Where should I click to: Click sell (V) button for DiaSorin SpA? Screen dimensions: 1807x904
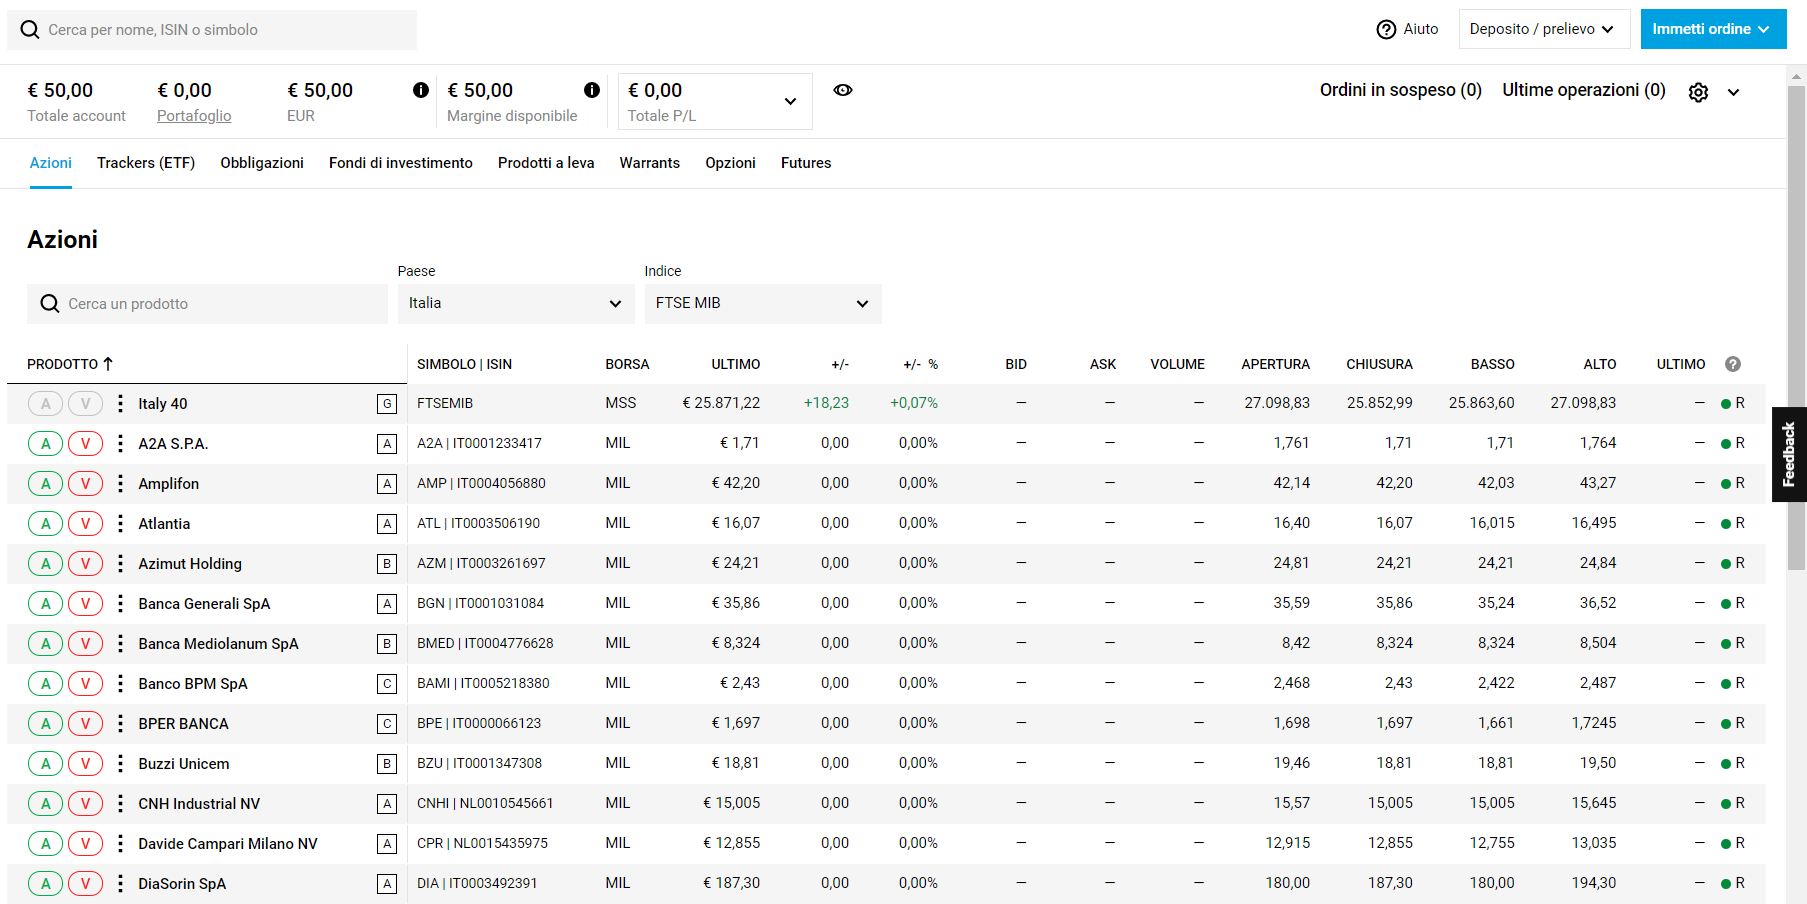[86, 884]
